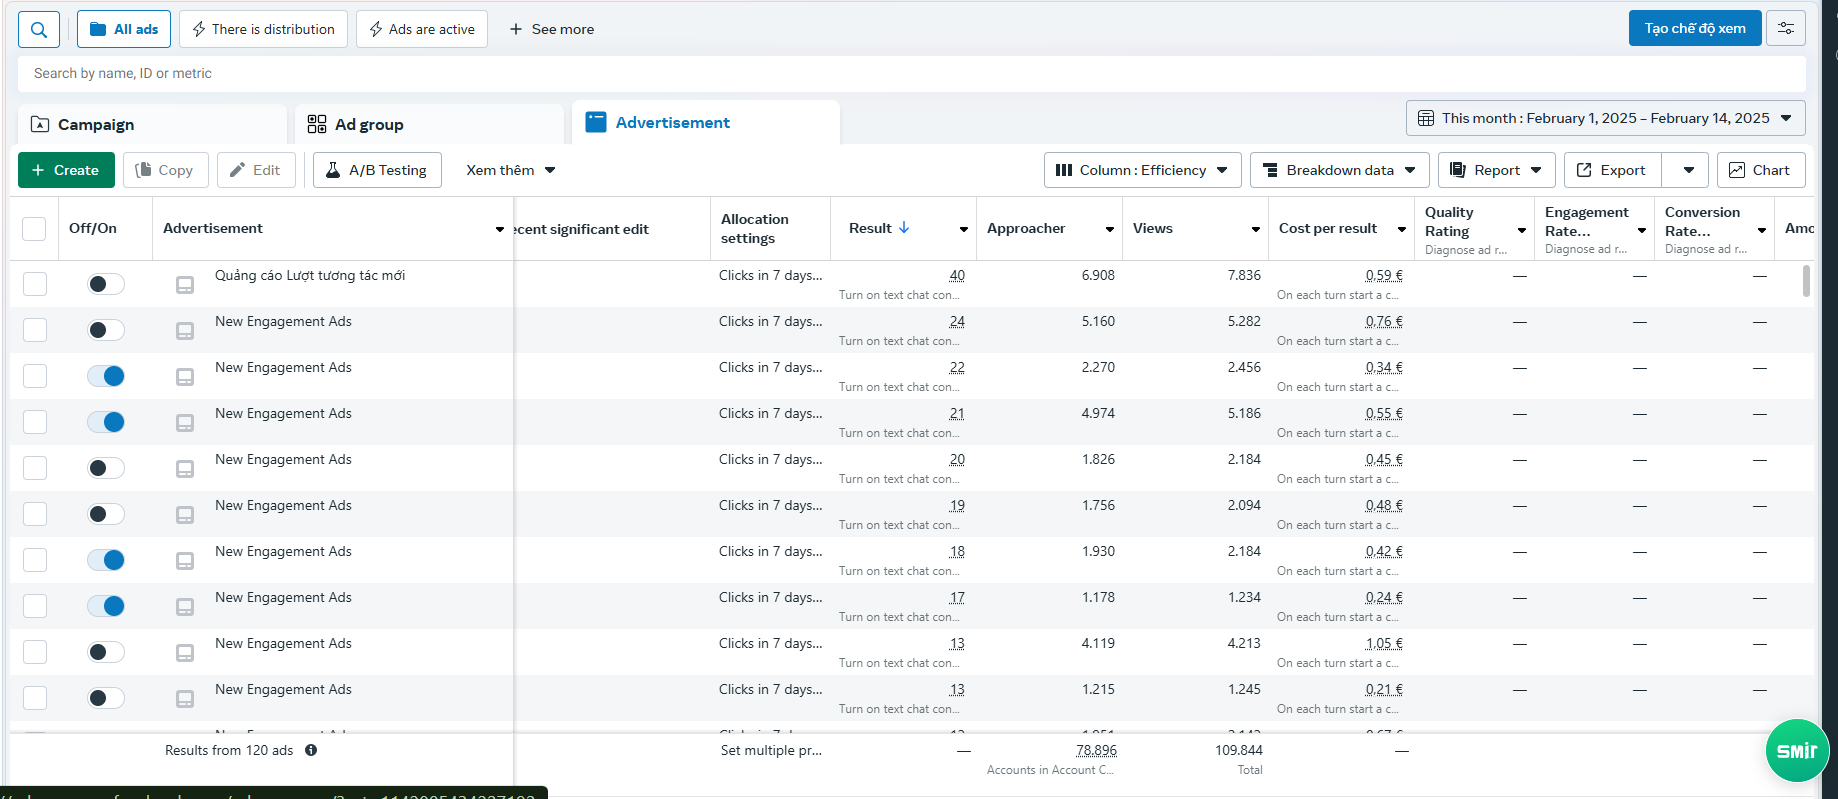Image resolution: width=1838 pixels, height=799 pixels.
Task: Open Chart view button
Action: pos(1760,170)
